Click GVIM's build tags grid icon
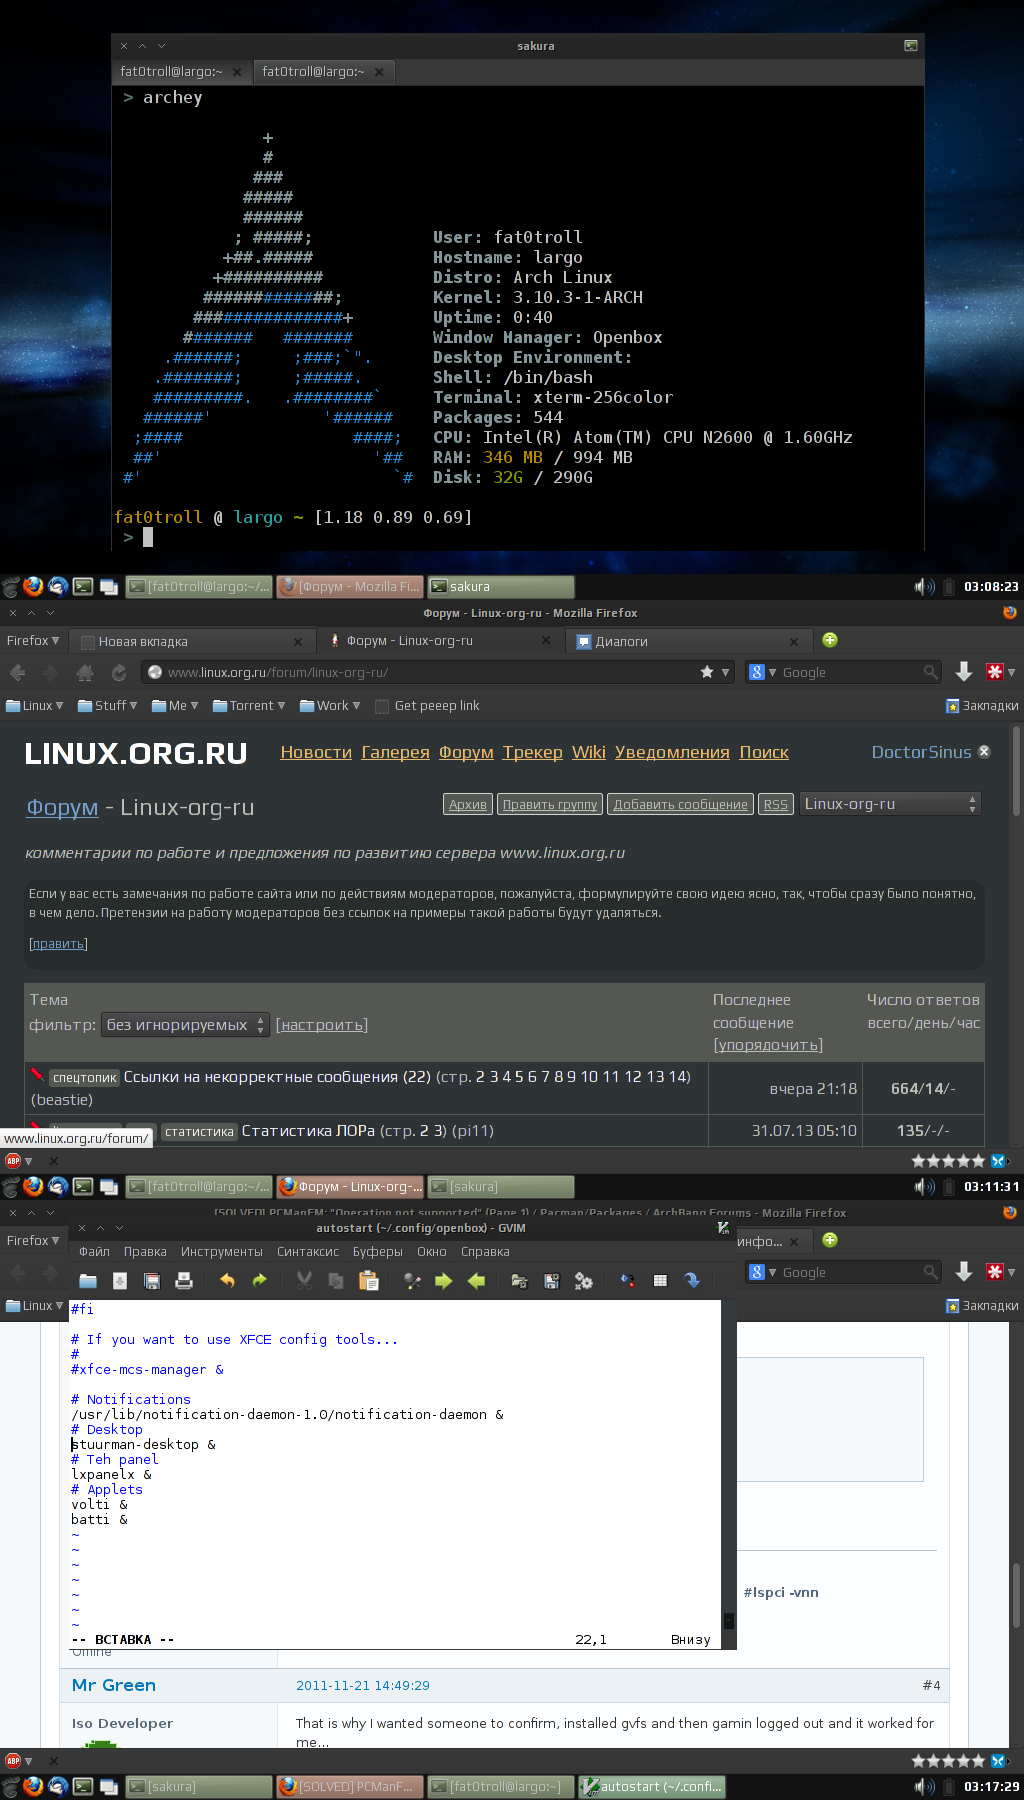The height and width of the screenshot is (1800, 1024). pyautogui.click(x=660, y=1280)
